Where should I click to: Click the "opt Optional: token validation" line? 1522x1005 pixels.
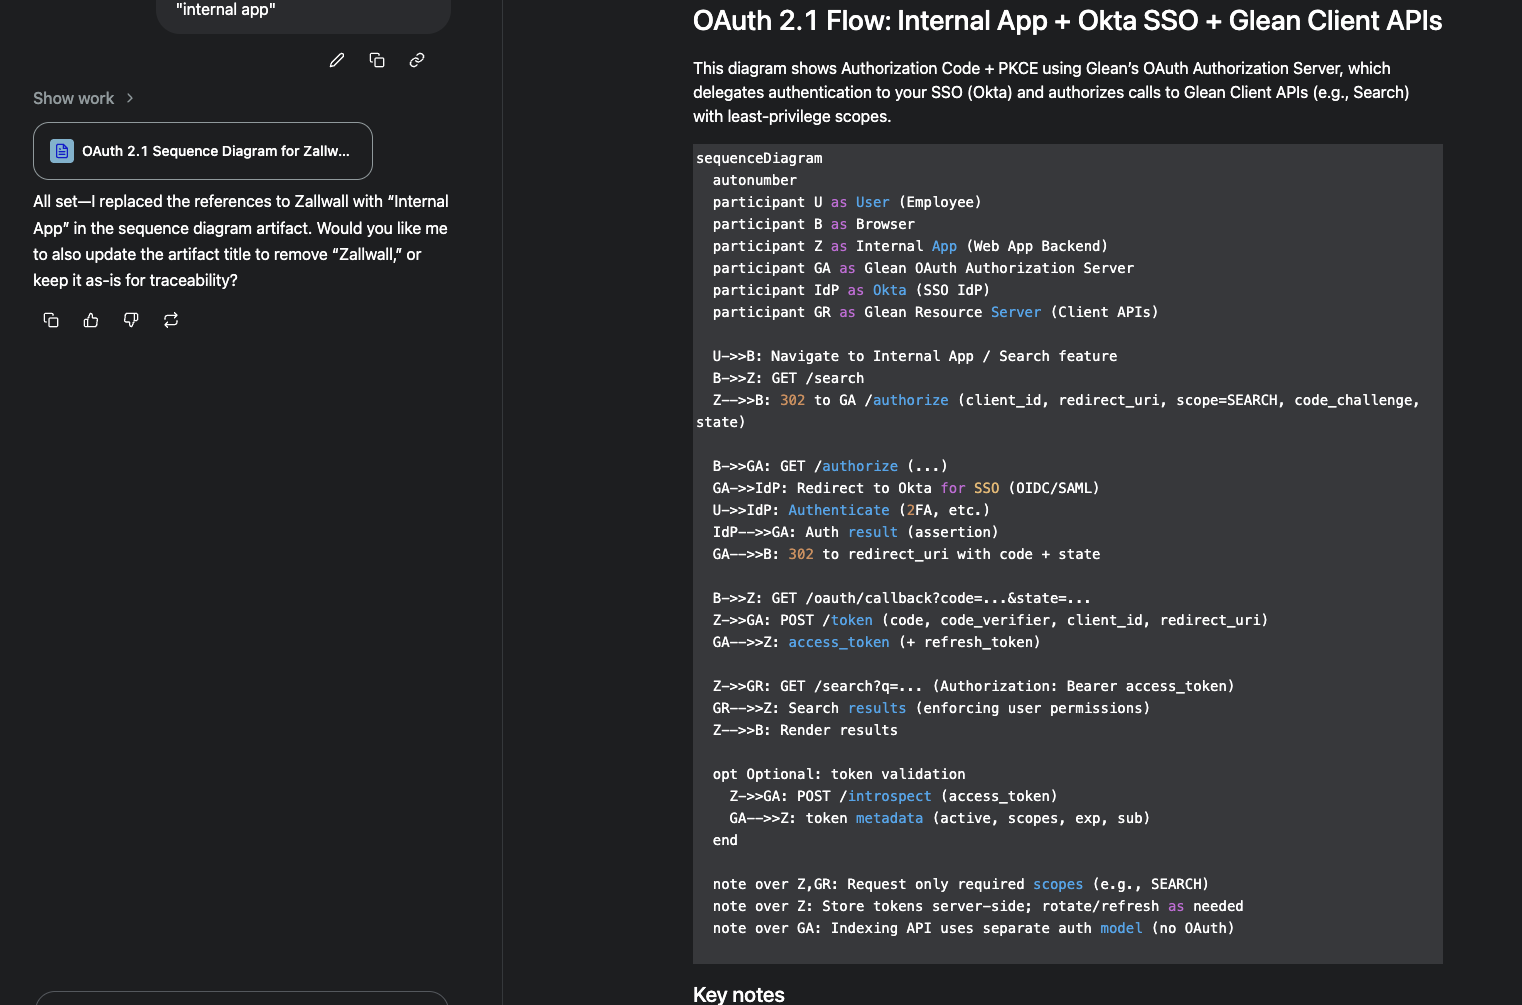click(x=839, y=774)
